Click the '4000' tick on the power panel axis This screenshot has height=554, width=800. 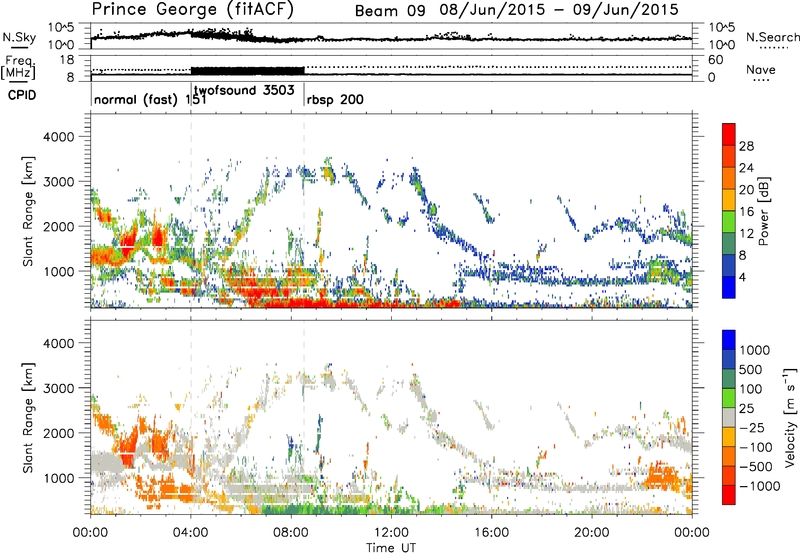(x=58, y=137)
